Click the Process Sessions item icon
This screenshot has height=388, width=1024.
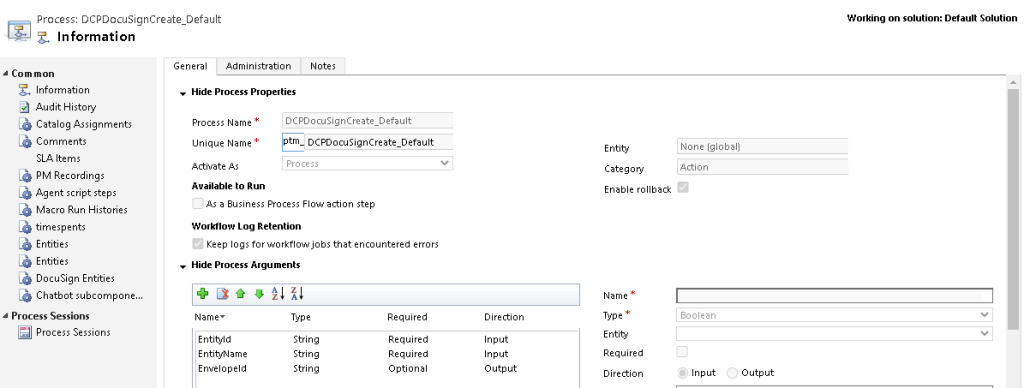pyautogui.click(x=25, y=332)
